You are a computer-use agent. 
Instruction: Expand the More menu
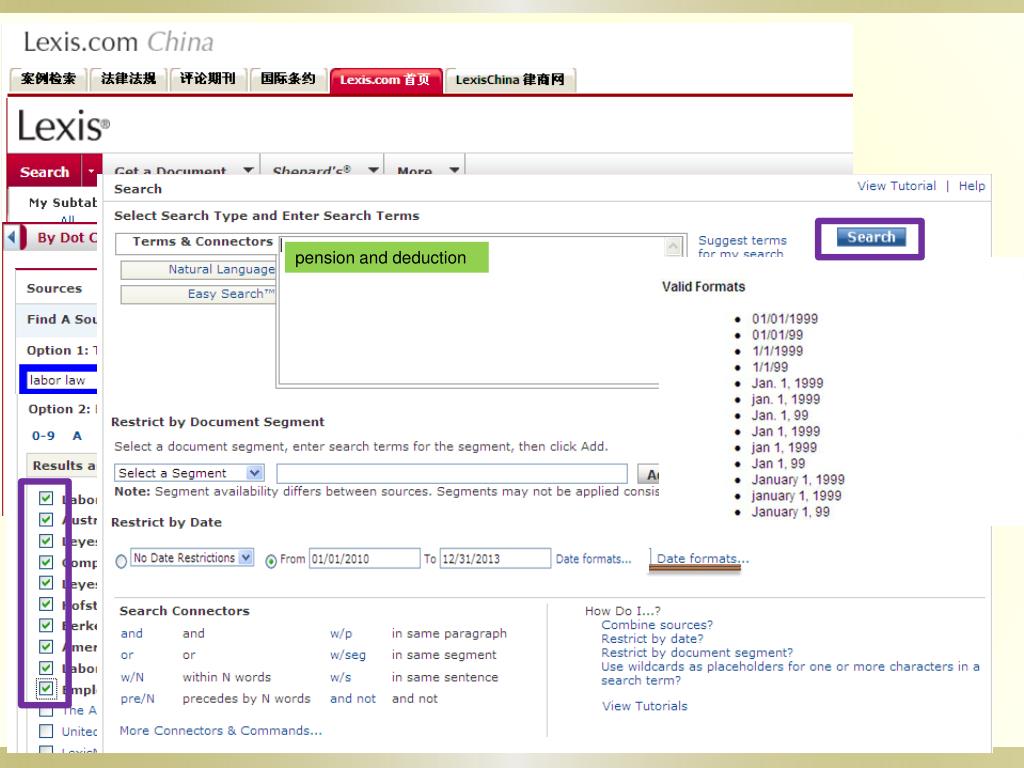coord(454,170)
